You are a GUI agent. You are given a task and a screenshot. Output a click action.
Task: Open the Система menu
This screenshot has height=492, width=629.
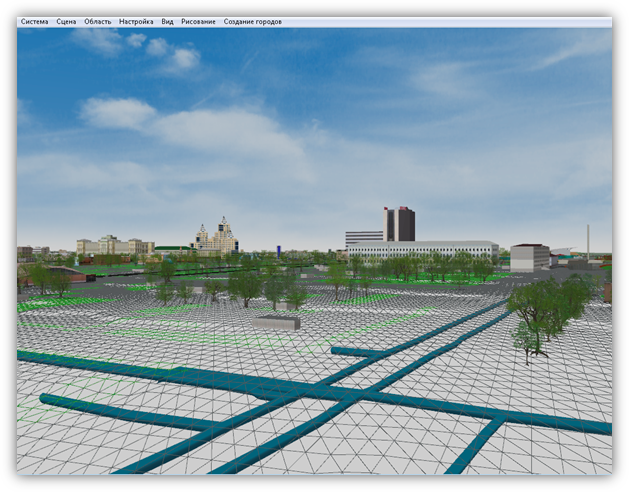(34, 21)
